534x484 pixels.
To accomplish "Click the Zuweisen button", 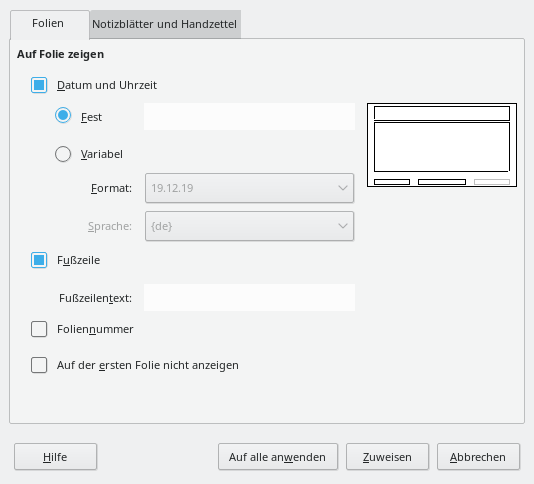I will (x=387, y=457).
